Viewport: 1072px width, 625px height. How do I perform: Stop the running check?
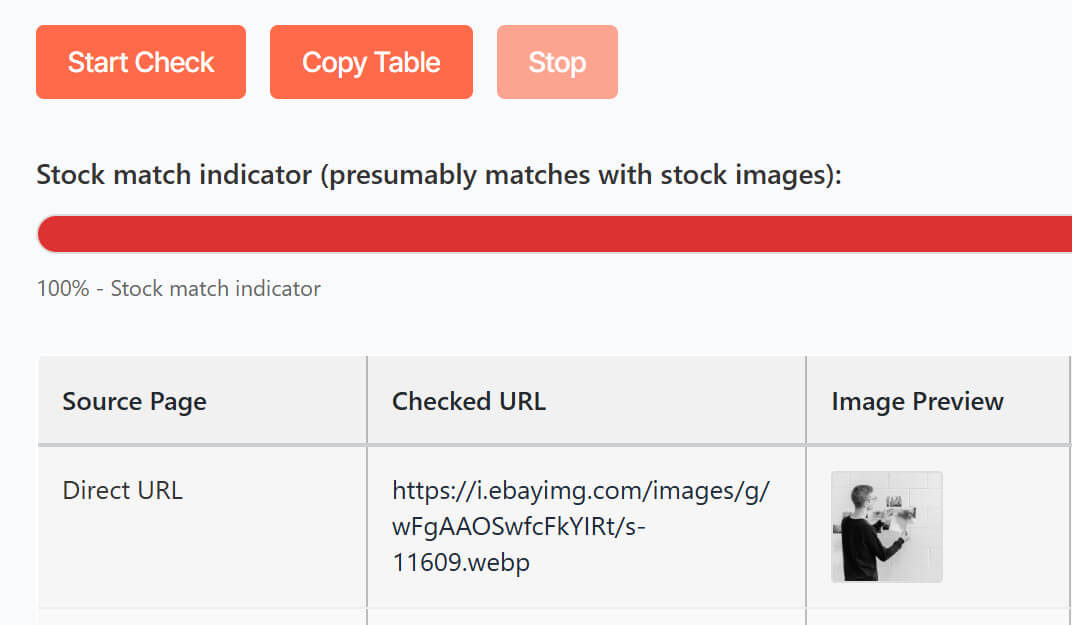pyautogui.click(x=557, y=62)
